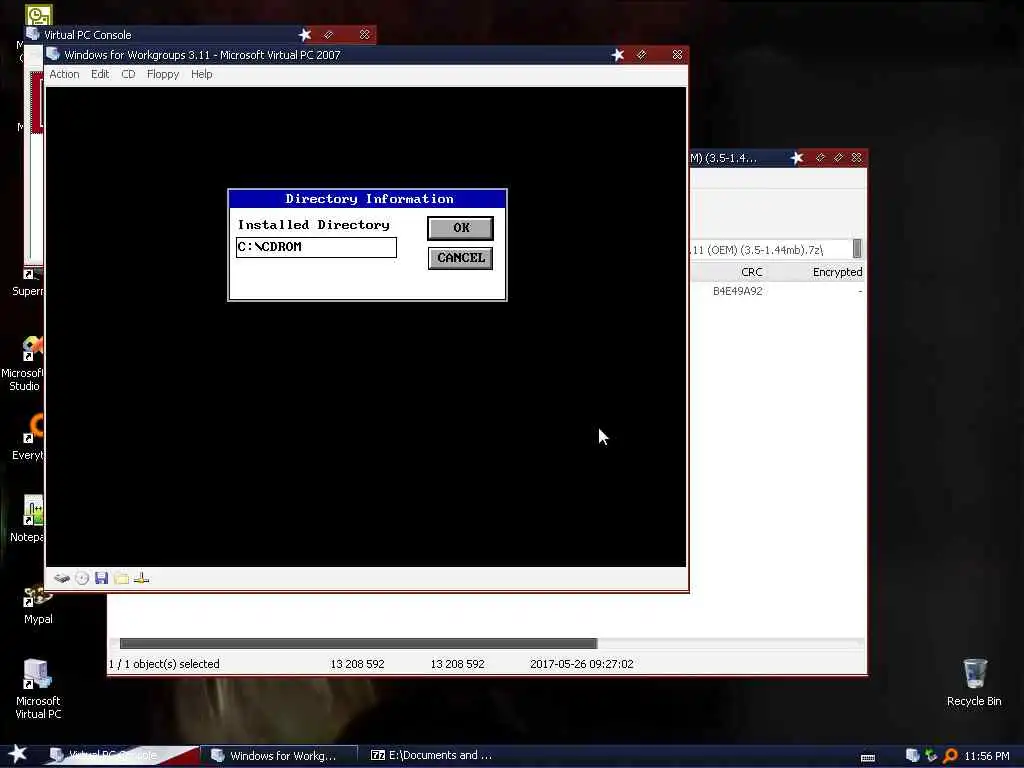Click the Virtual PC tray icon

pyautogui.click(x=912, y=756)
